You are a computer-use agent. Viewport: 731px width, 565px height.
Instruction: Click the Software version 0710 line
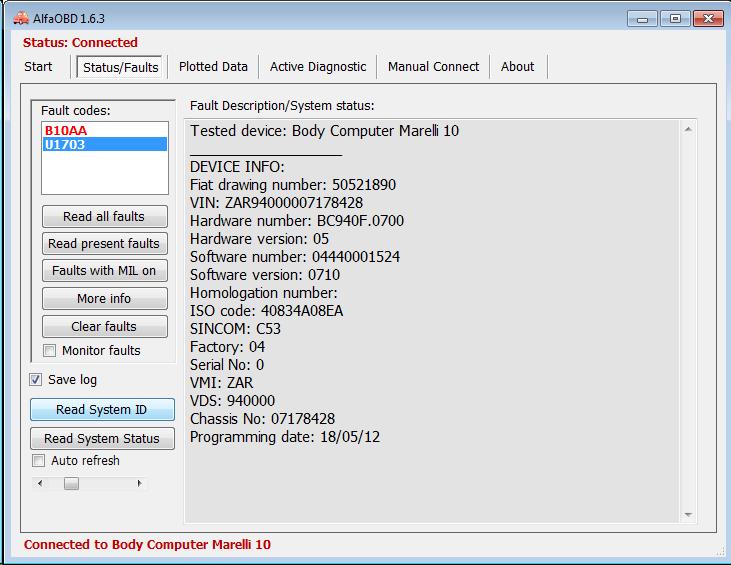click(x=265, y=275)
